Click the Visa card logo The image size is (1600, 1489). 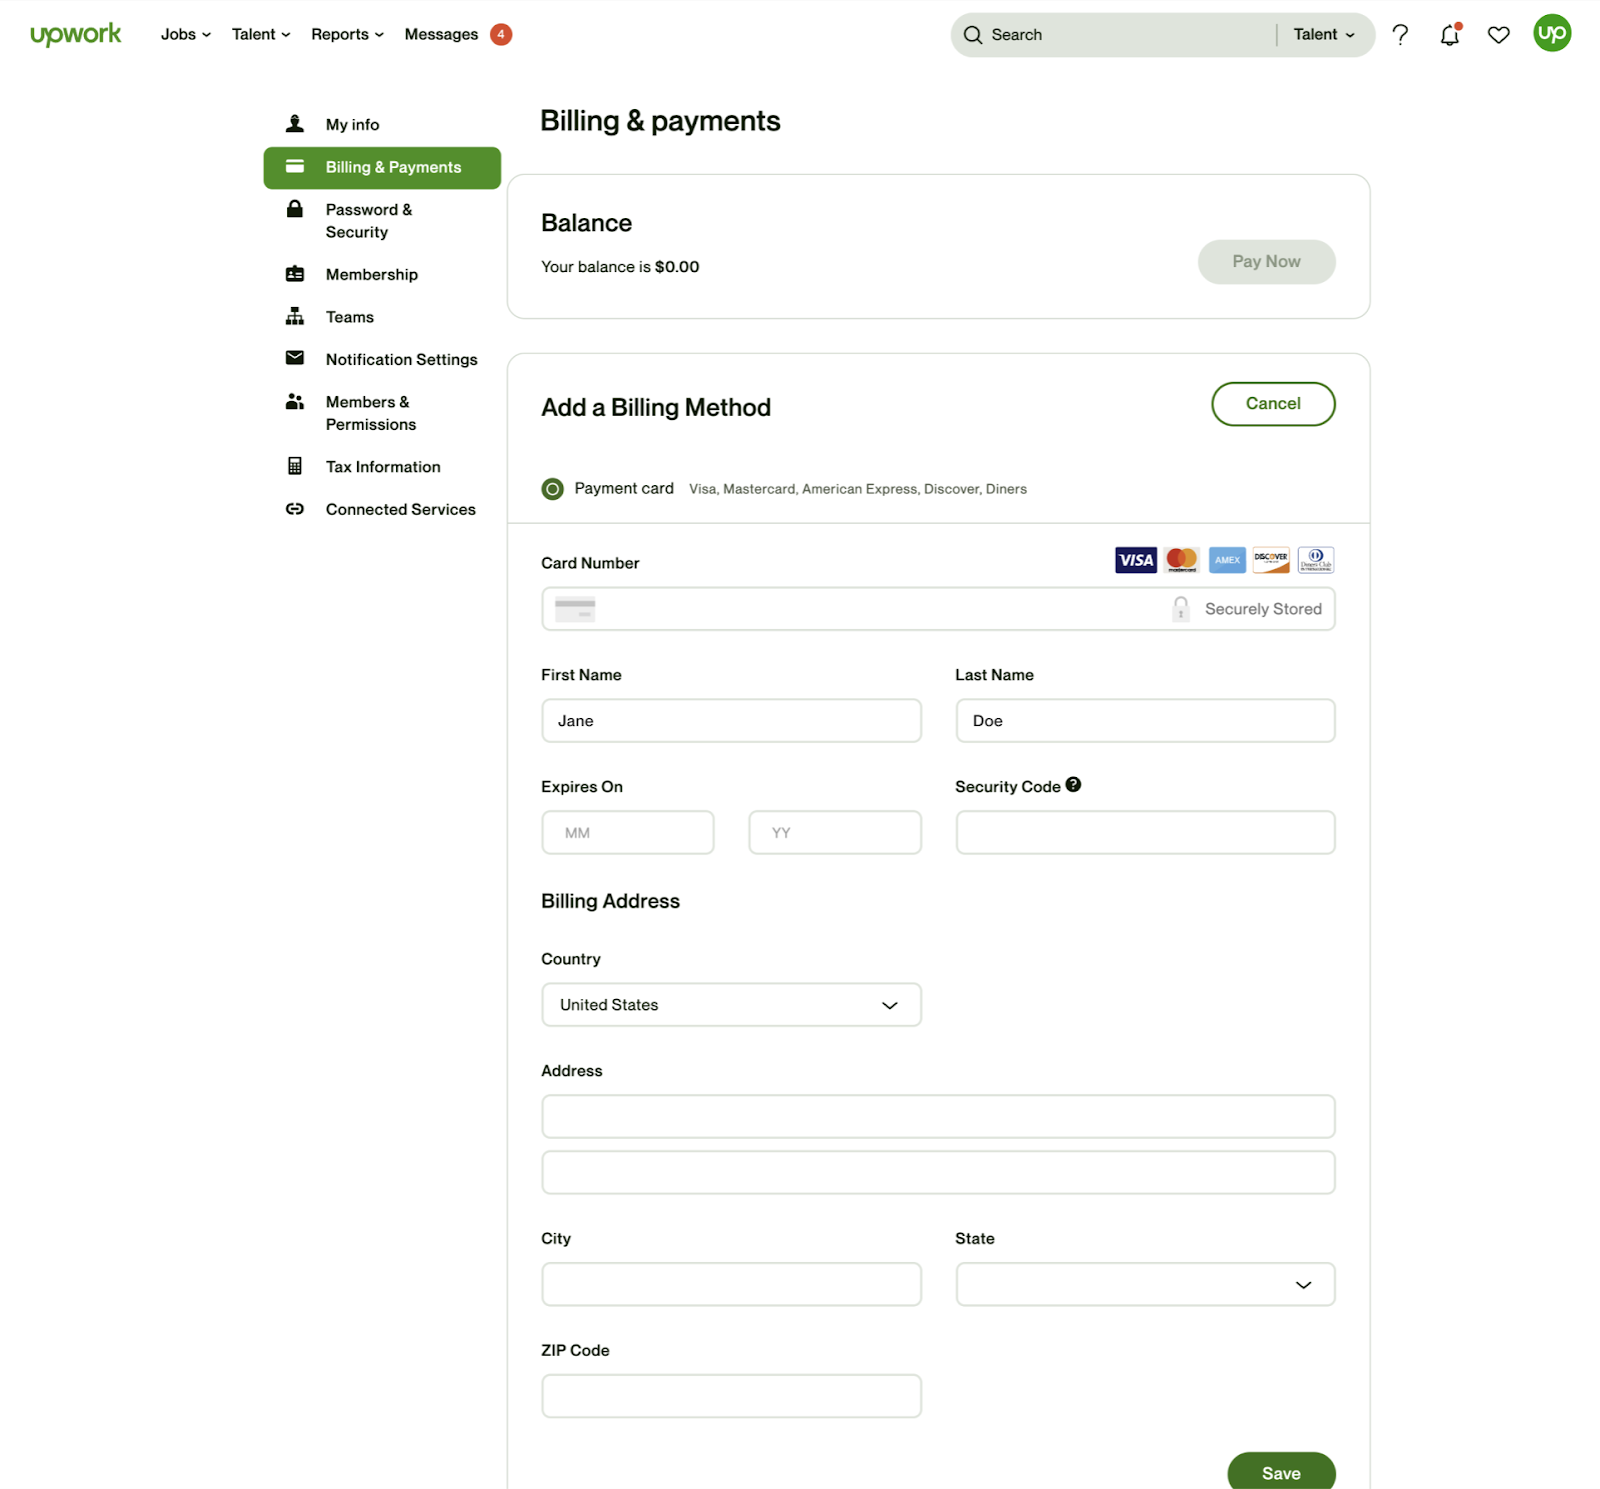point(1135,560)
